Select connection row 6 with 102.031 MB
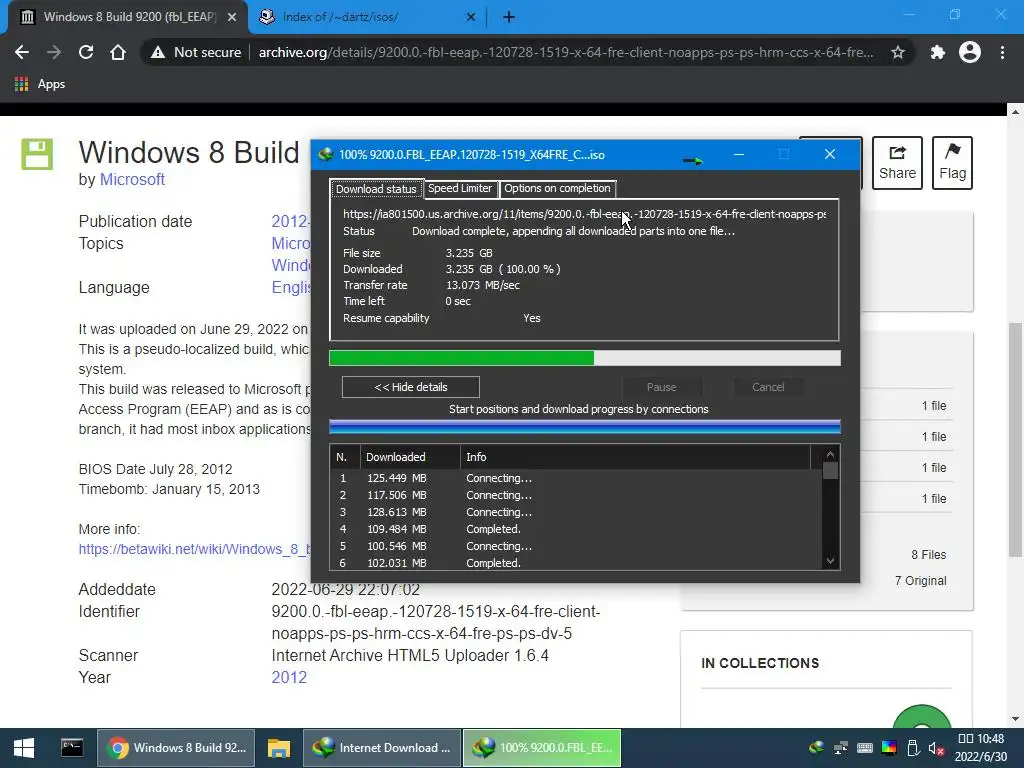 pos(576,563)
